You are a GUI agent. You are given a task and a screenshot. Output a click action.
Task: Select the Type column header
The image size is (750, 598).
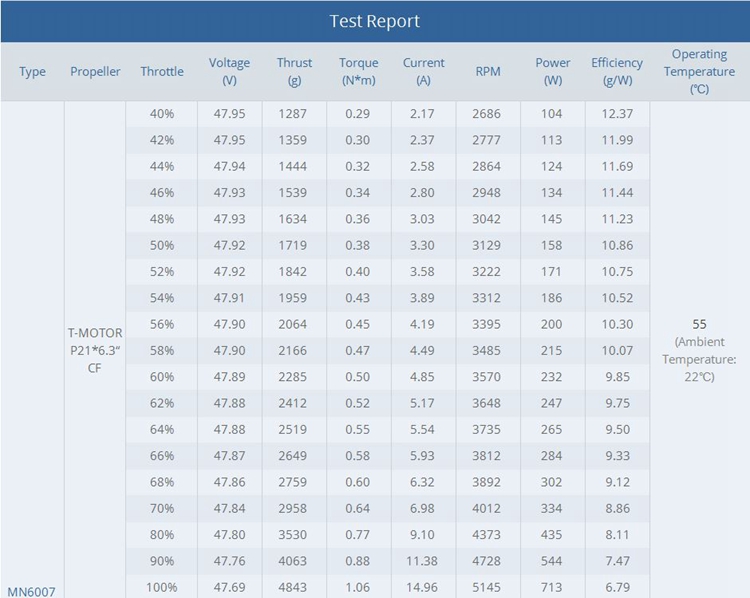click(32, 72)
